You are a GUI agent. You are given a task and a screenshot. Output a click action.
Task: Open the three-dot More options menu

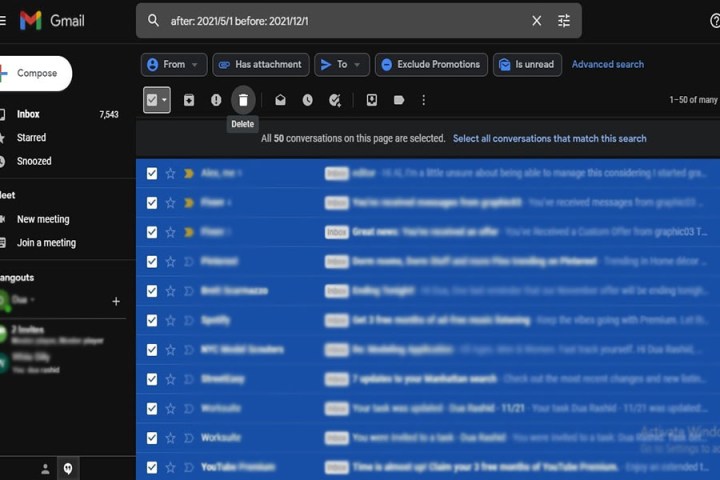coord(424,100)
